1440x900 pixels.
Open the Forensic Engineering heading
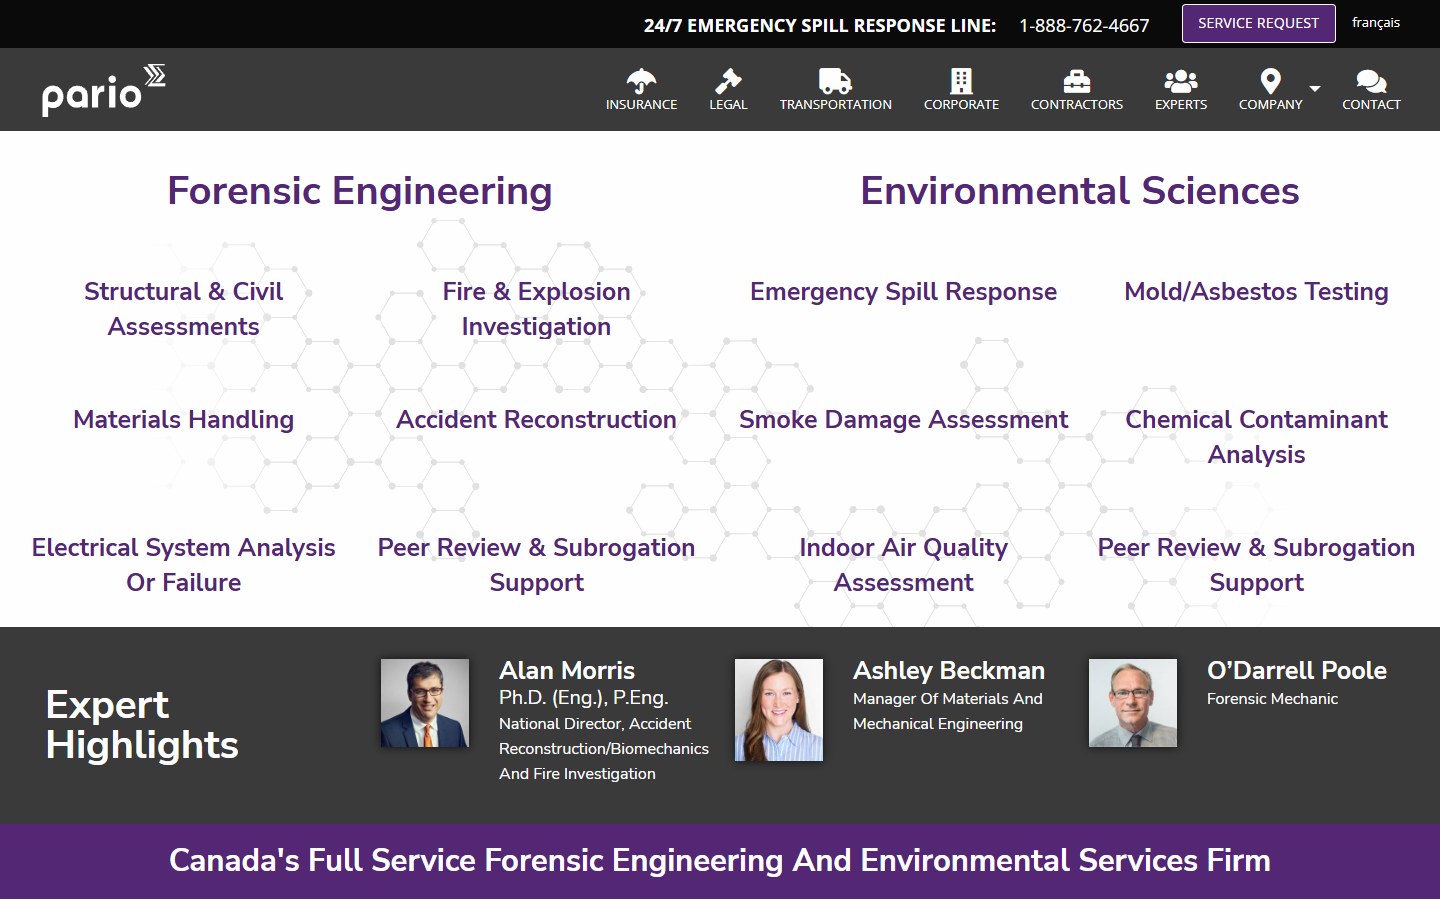click(360, 190)
